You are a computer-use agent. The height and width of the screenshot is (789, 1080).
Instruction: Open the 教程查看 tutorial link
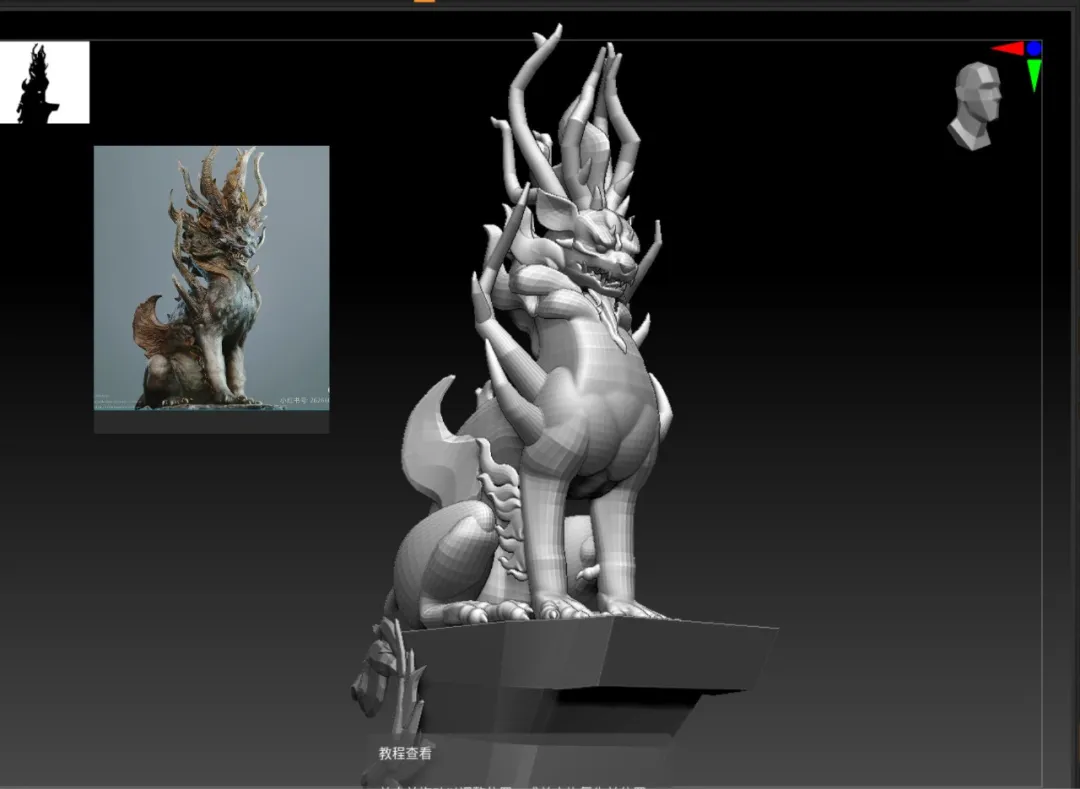point(406,753)
